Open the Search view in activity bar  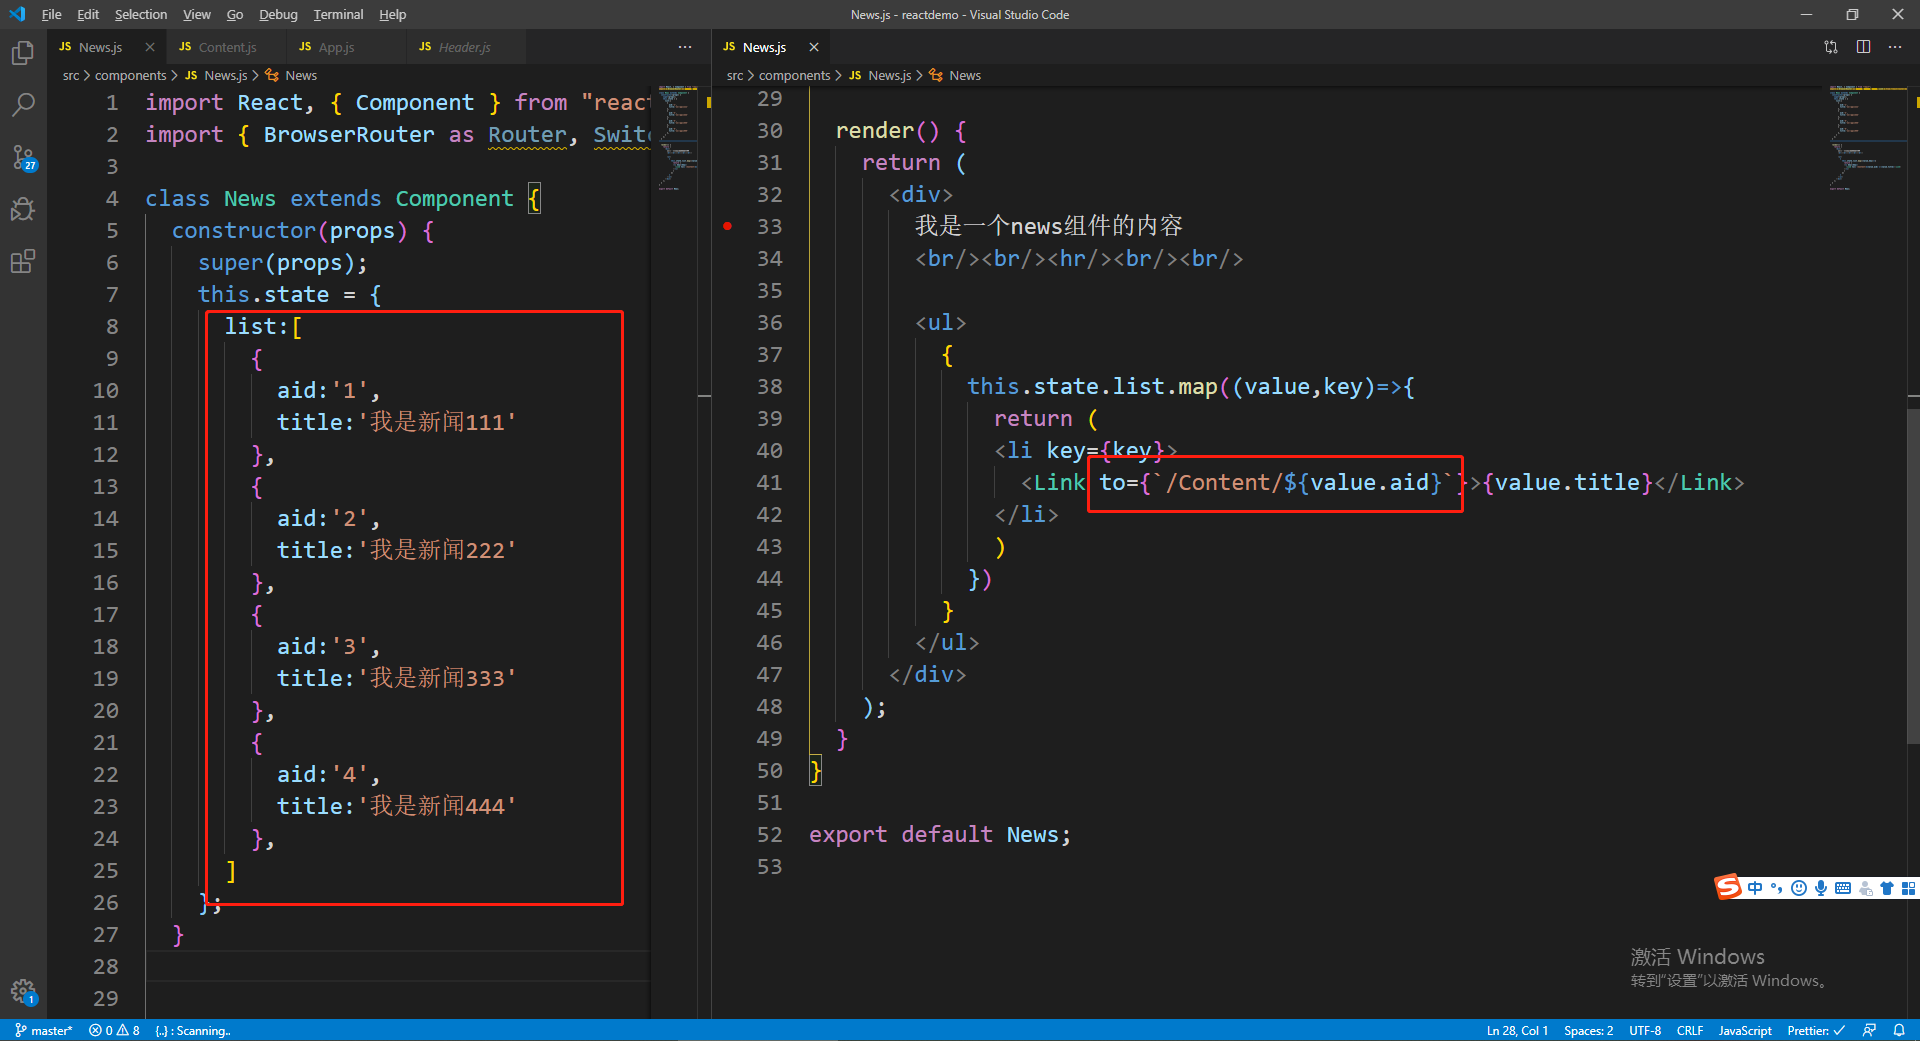pos(23,105)
